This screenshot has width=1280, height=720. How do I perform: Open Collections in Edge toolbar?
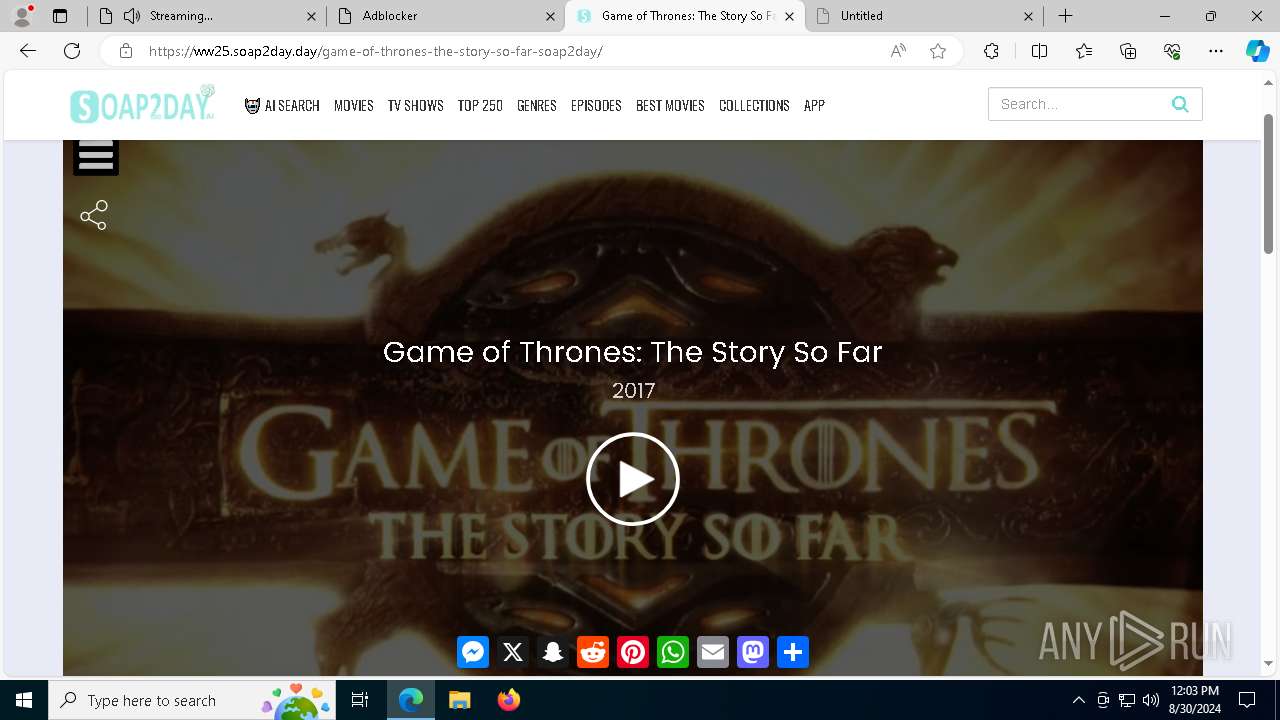click(x=1128, y=51)
